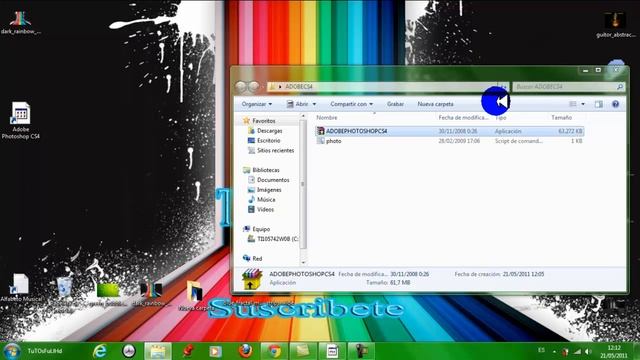Screen dimensions: 640x360
Task: Open the Documentos library
Action: point(273,180)
